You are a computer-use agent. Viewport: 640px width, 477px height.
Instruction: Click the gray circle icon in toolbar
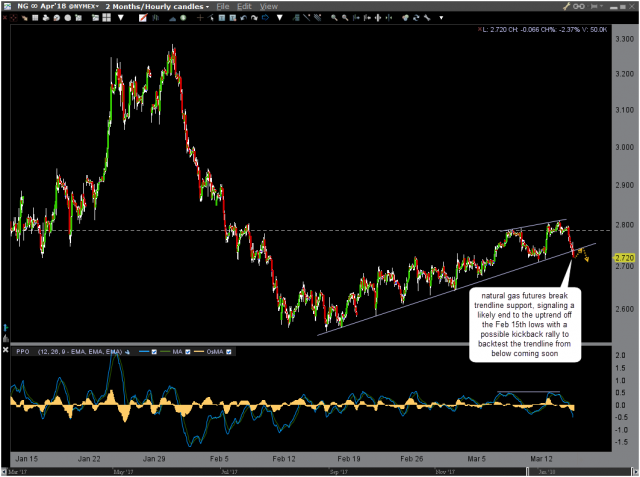68,18
